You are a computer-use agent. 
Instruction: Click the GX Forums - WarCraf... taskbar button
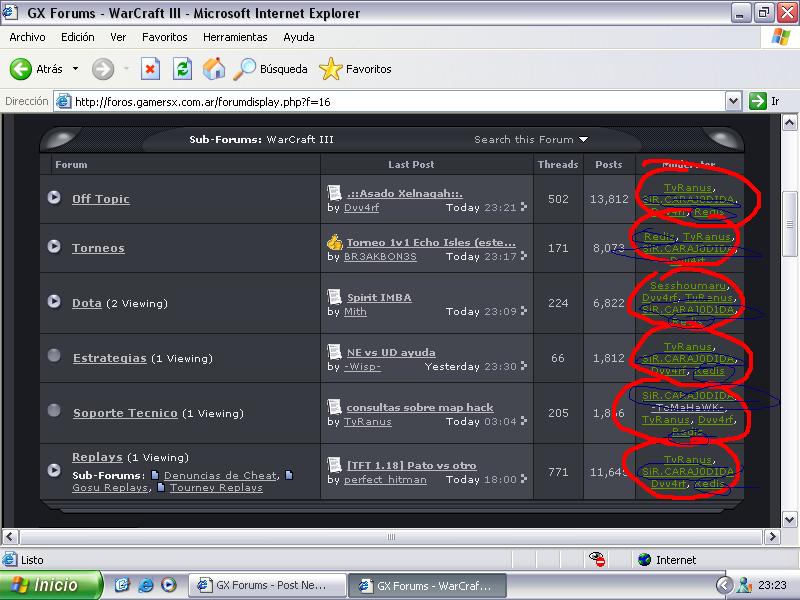pos(428,586)
